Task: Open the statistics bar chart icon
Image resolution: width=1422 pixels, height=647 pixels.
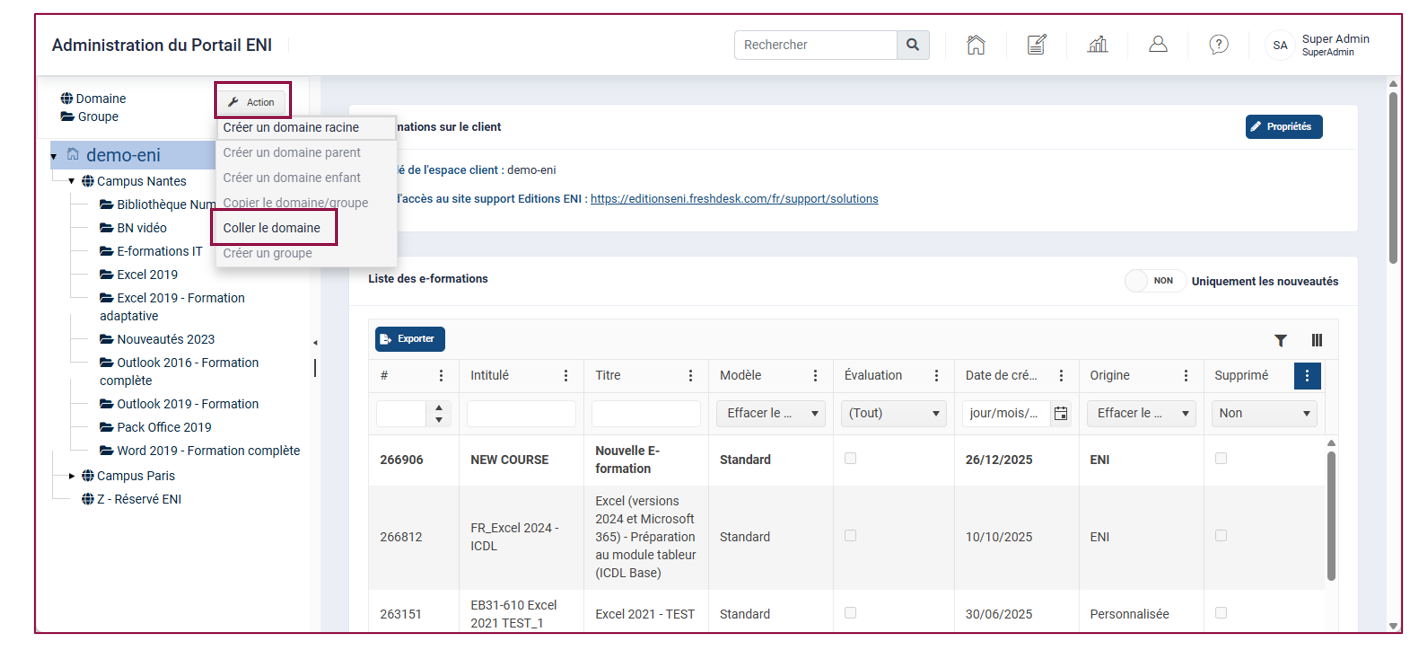Action: (x=1098, y=45)
